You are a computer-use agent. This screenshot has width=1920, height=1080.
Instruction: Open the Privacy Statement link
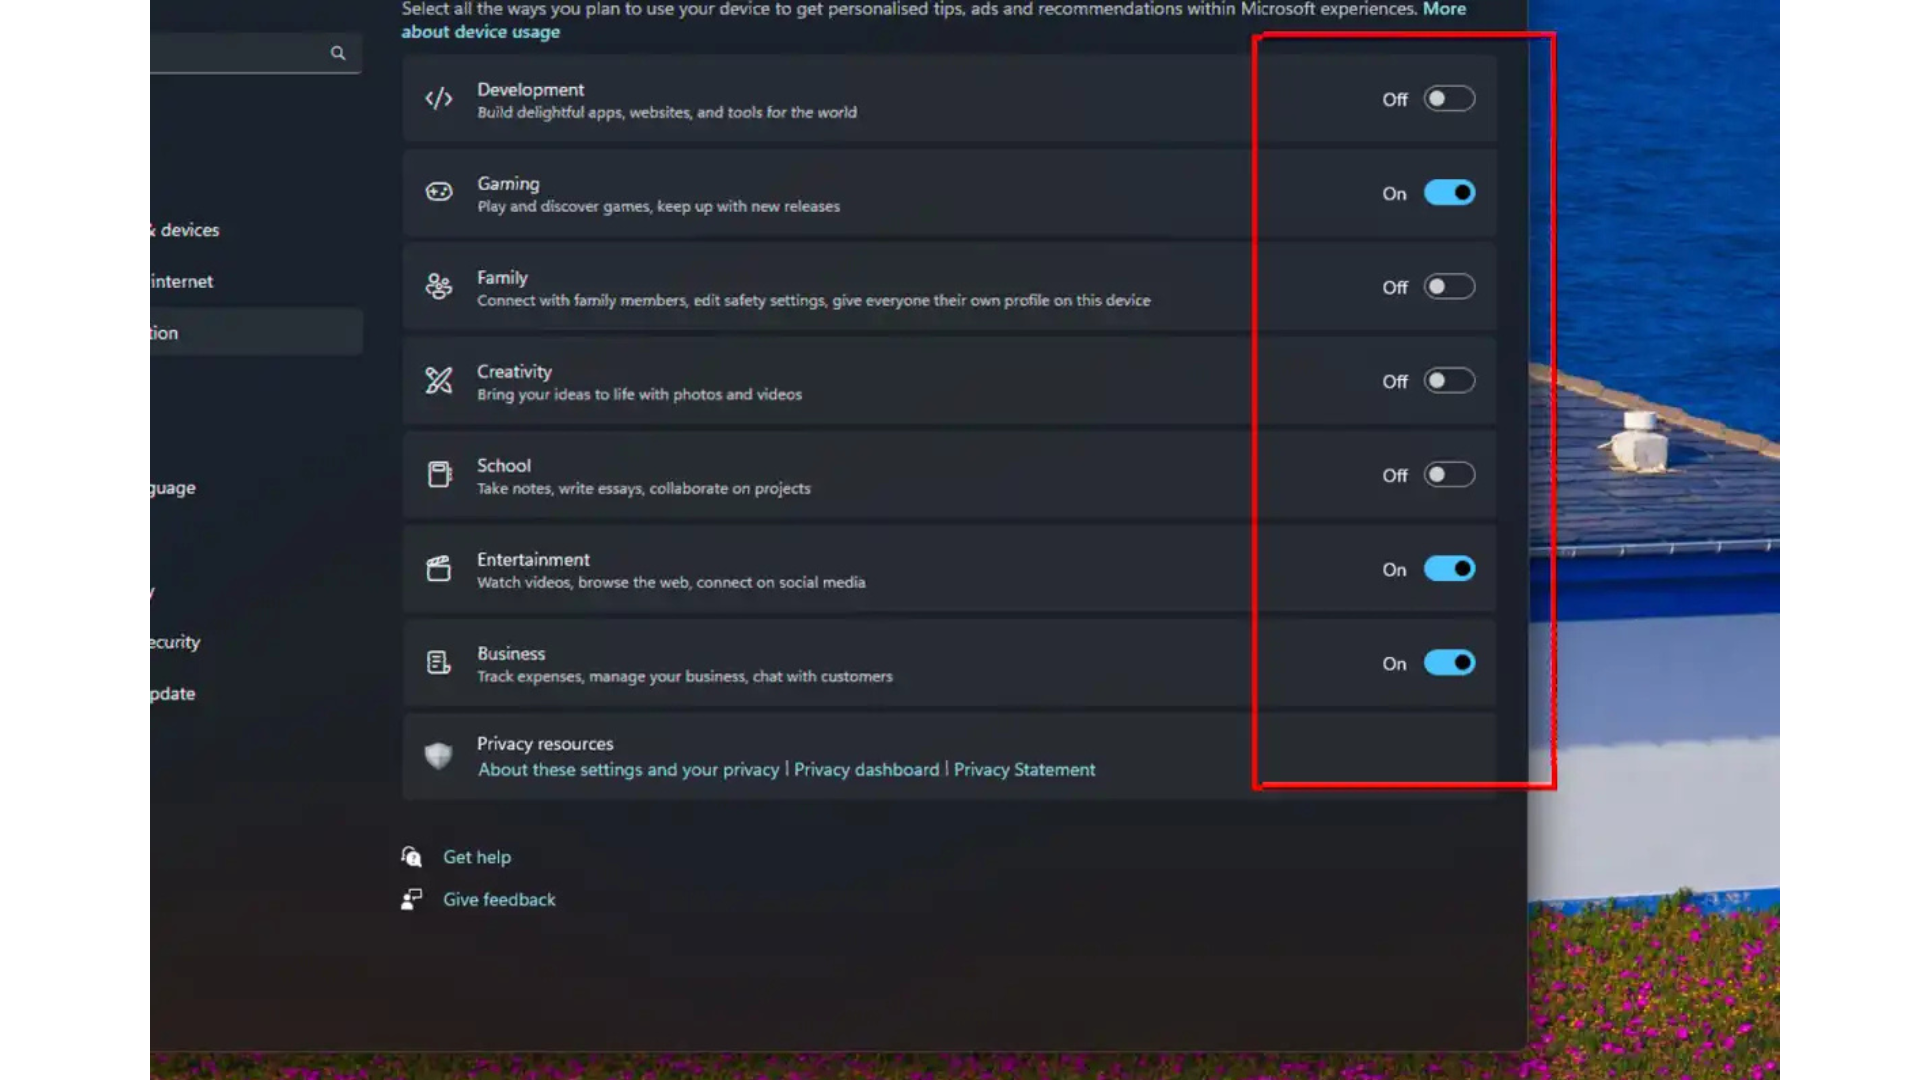pos(1024,769)
